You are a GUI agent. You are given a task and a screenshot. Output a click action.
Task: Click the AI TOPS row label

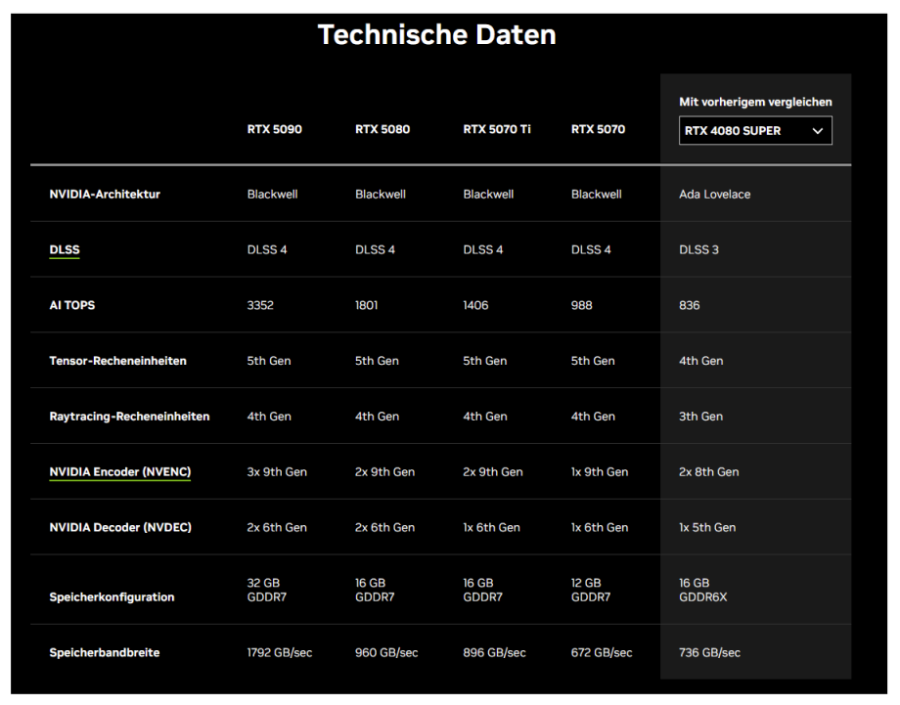[x=72, y=305]
